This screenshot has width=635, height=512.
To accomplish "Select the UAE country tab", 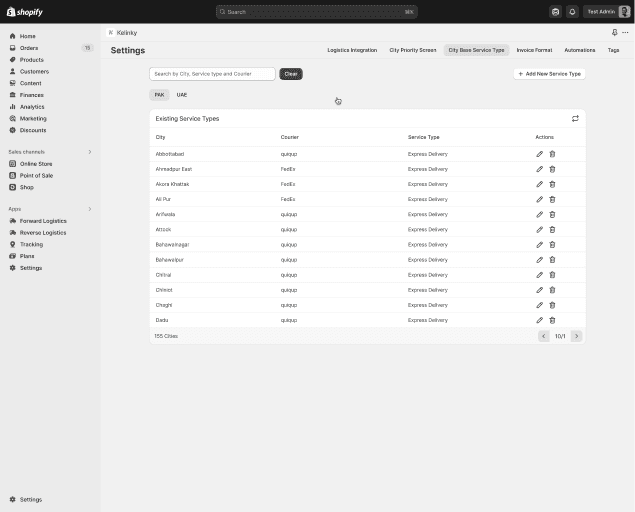I will pos(181,95).
